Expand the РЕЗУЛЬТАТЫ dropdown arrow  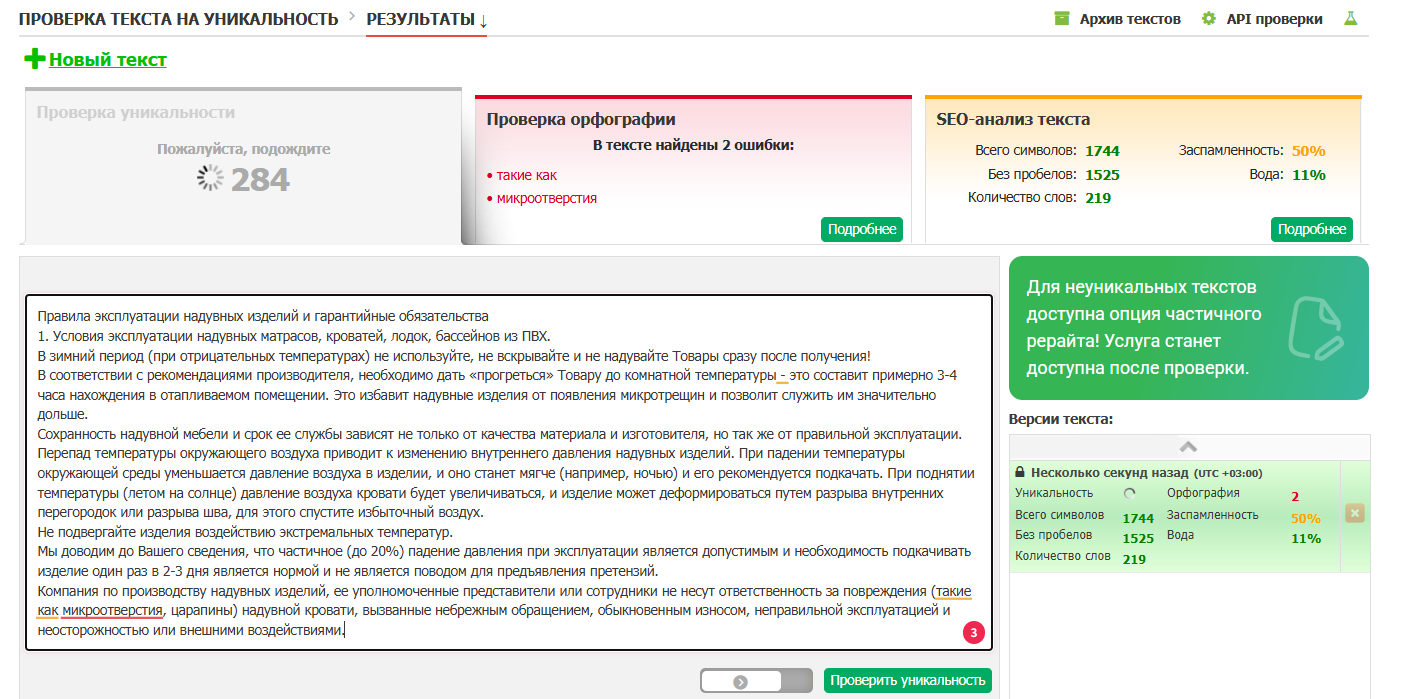click(x=483, y=20)
